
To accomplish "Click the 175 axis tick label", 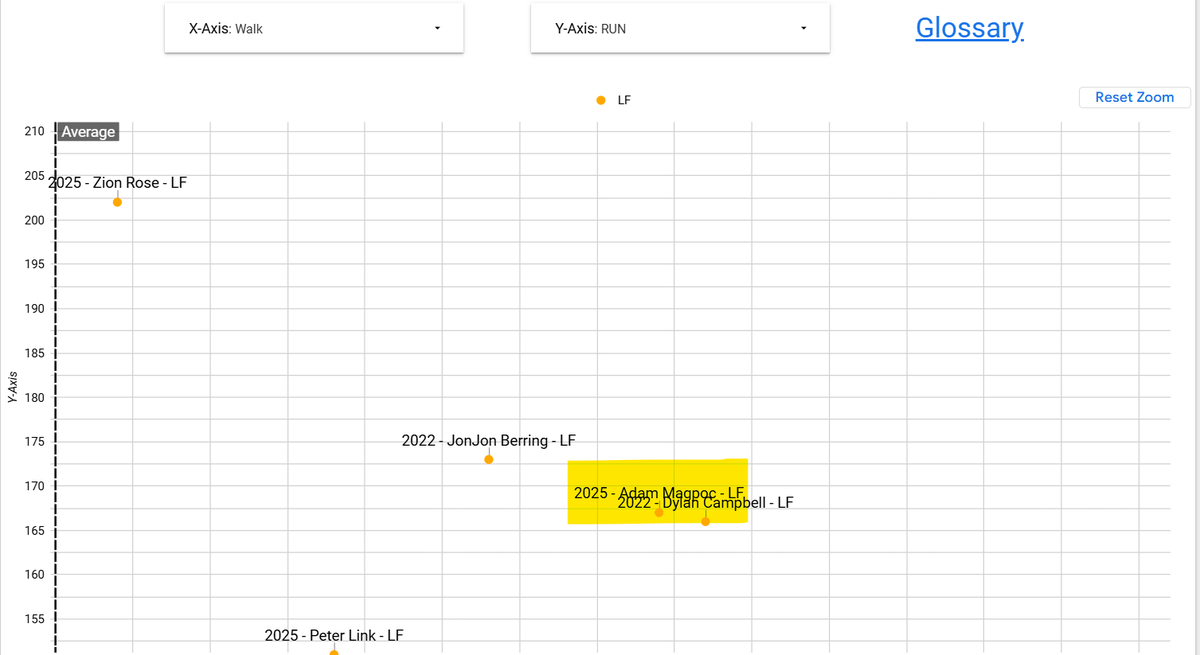I will (x=33, y=441).
